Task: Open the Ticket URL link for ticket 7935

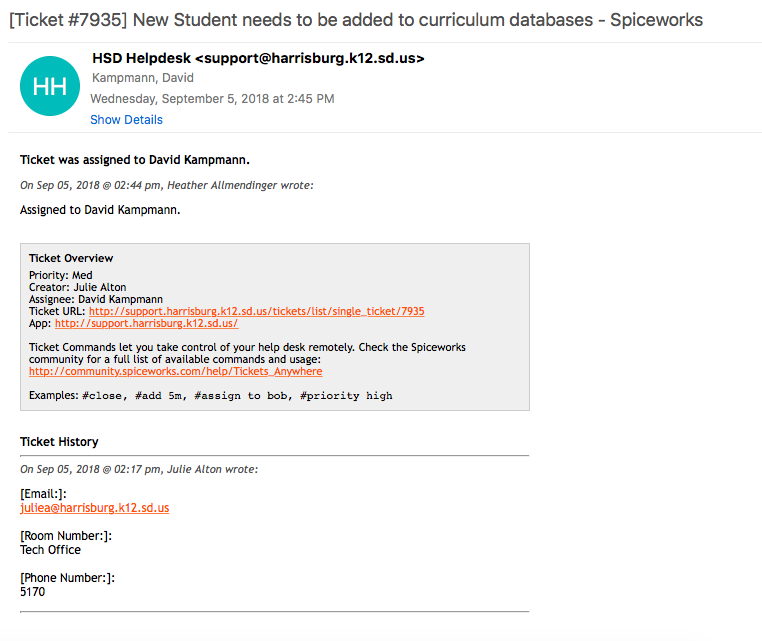Action: click(256, 312)
